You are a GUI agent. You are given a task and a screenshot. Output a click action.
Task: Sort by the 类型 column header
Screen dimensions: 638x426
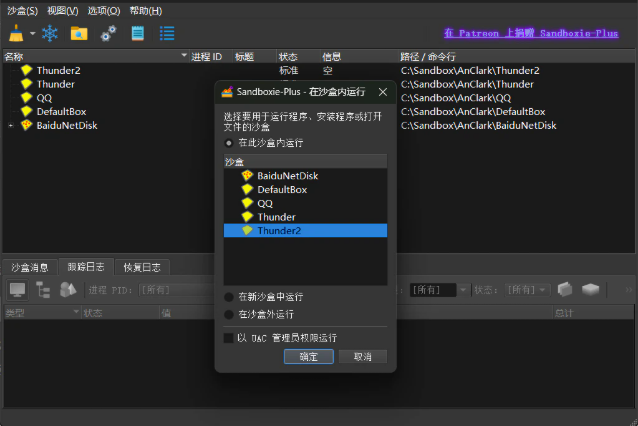pyautogui.click(x=42, y=313)
